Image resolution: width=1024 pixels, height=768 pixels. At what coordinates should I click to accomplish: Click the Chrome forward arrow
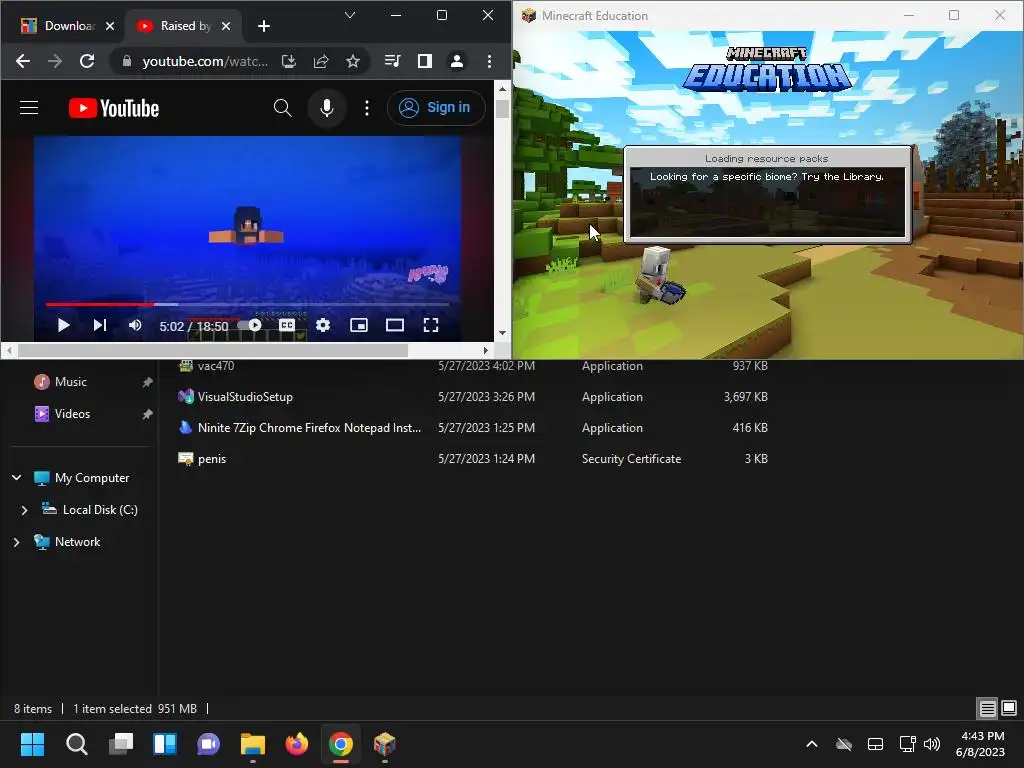(55, 61)
